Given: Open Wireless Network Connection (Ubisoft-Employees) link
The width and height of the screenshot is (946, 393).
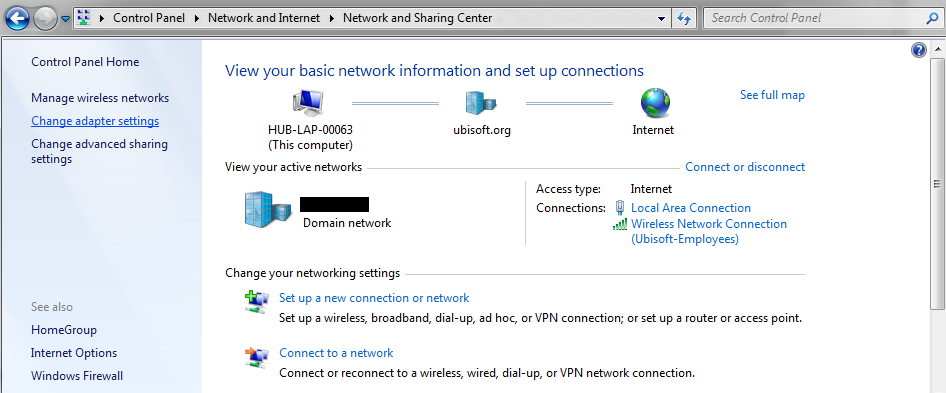Looking at the screenshot, I should (709, 231).
